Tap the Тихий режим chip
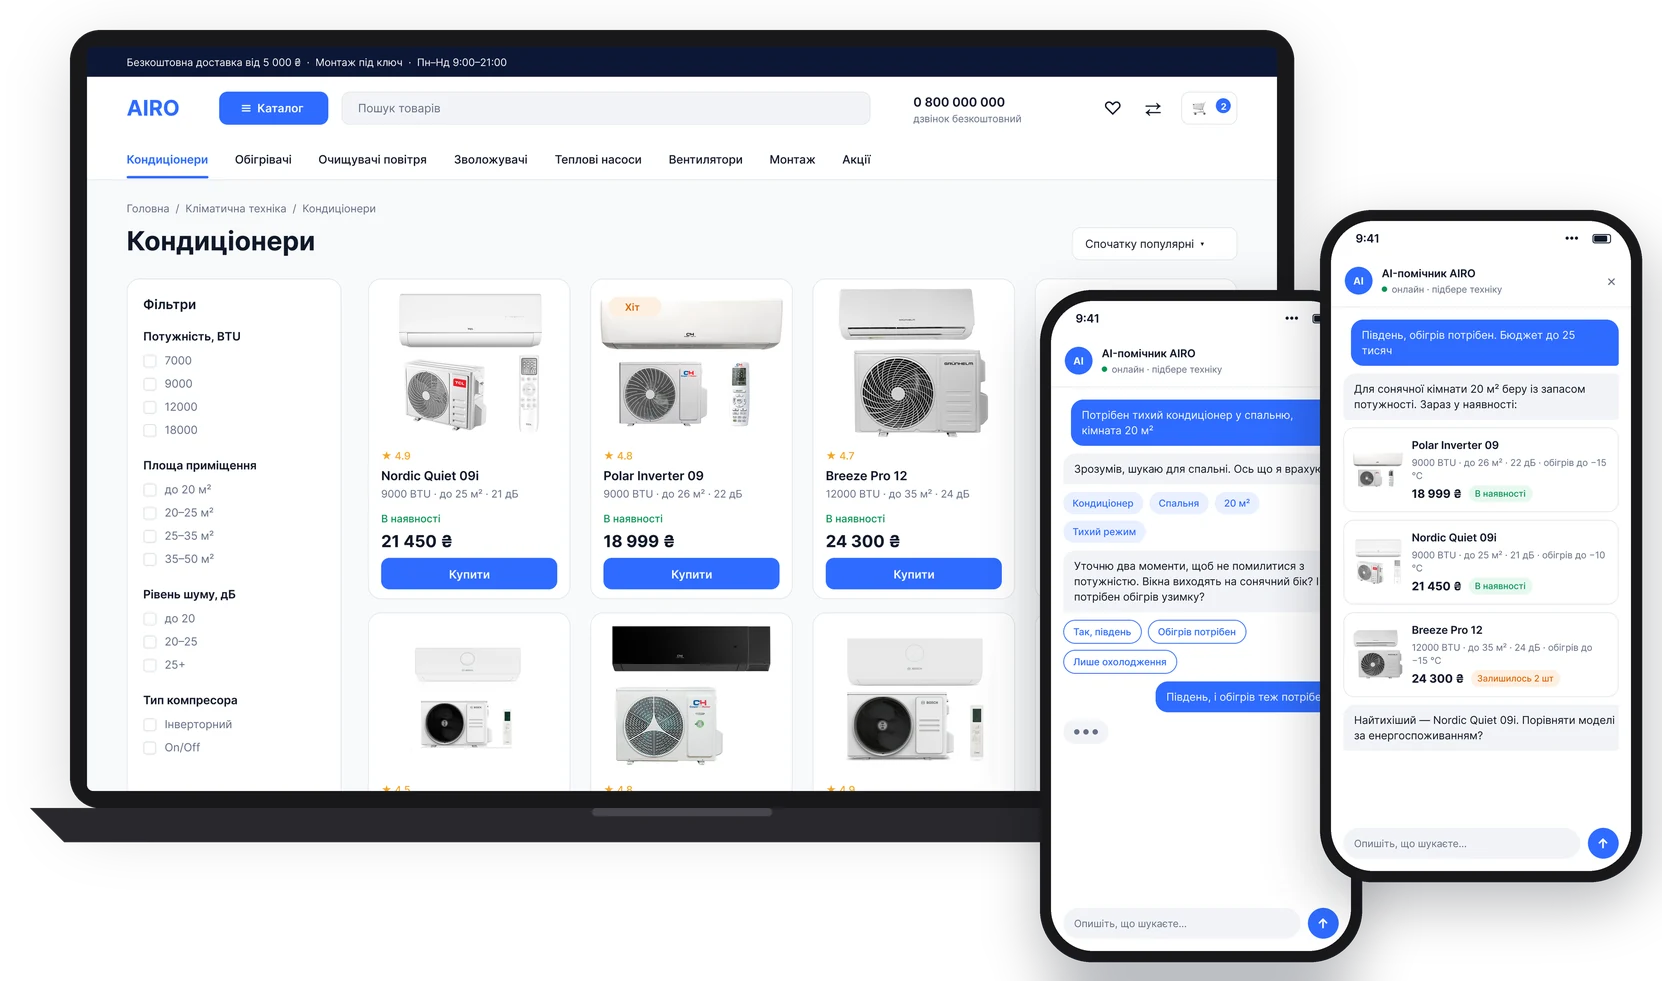The height and width of the screenshot is (981, 1662). [x=1104, y=532]
